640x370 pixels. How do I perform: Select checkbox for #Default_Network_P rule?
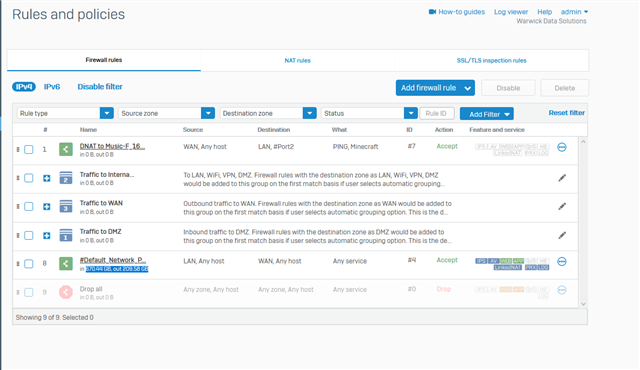click(x=29, y=264)
